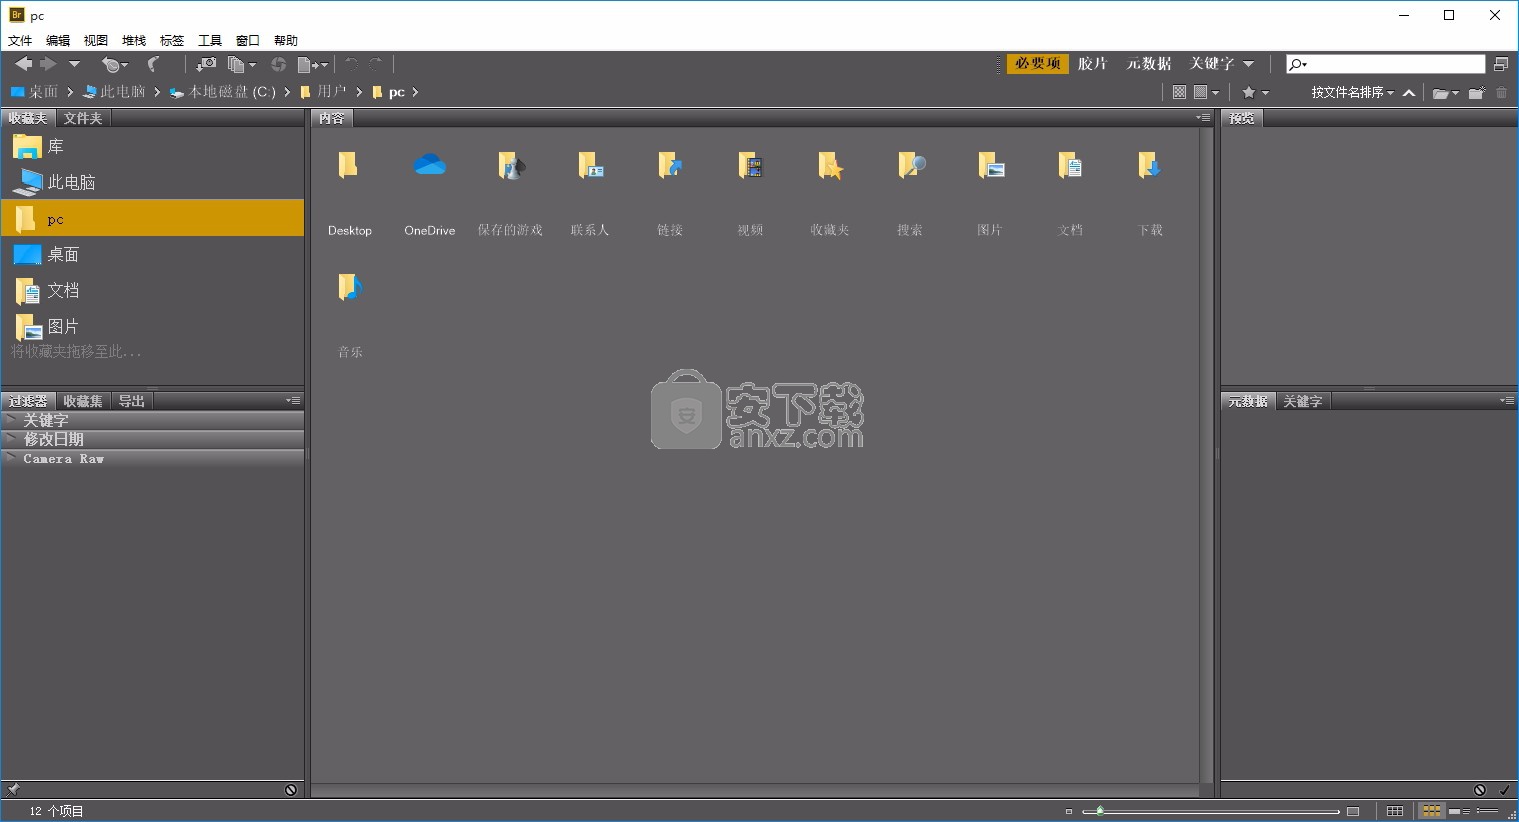
Task: Open the 文件 menu
Action: 20,41
